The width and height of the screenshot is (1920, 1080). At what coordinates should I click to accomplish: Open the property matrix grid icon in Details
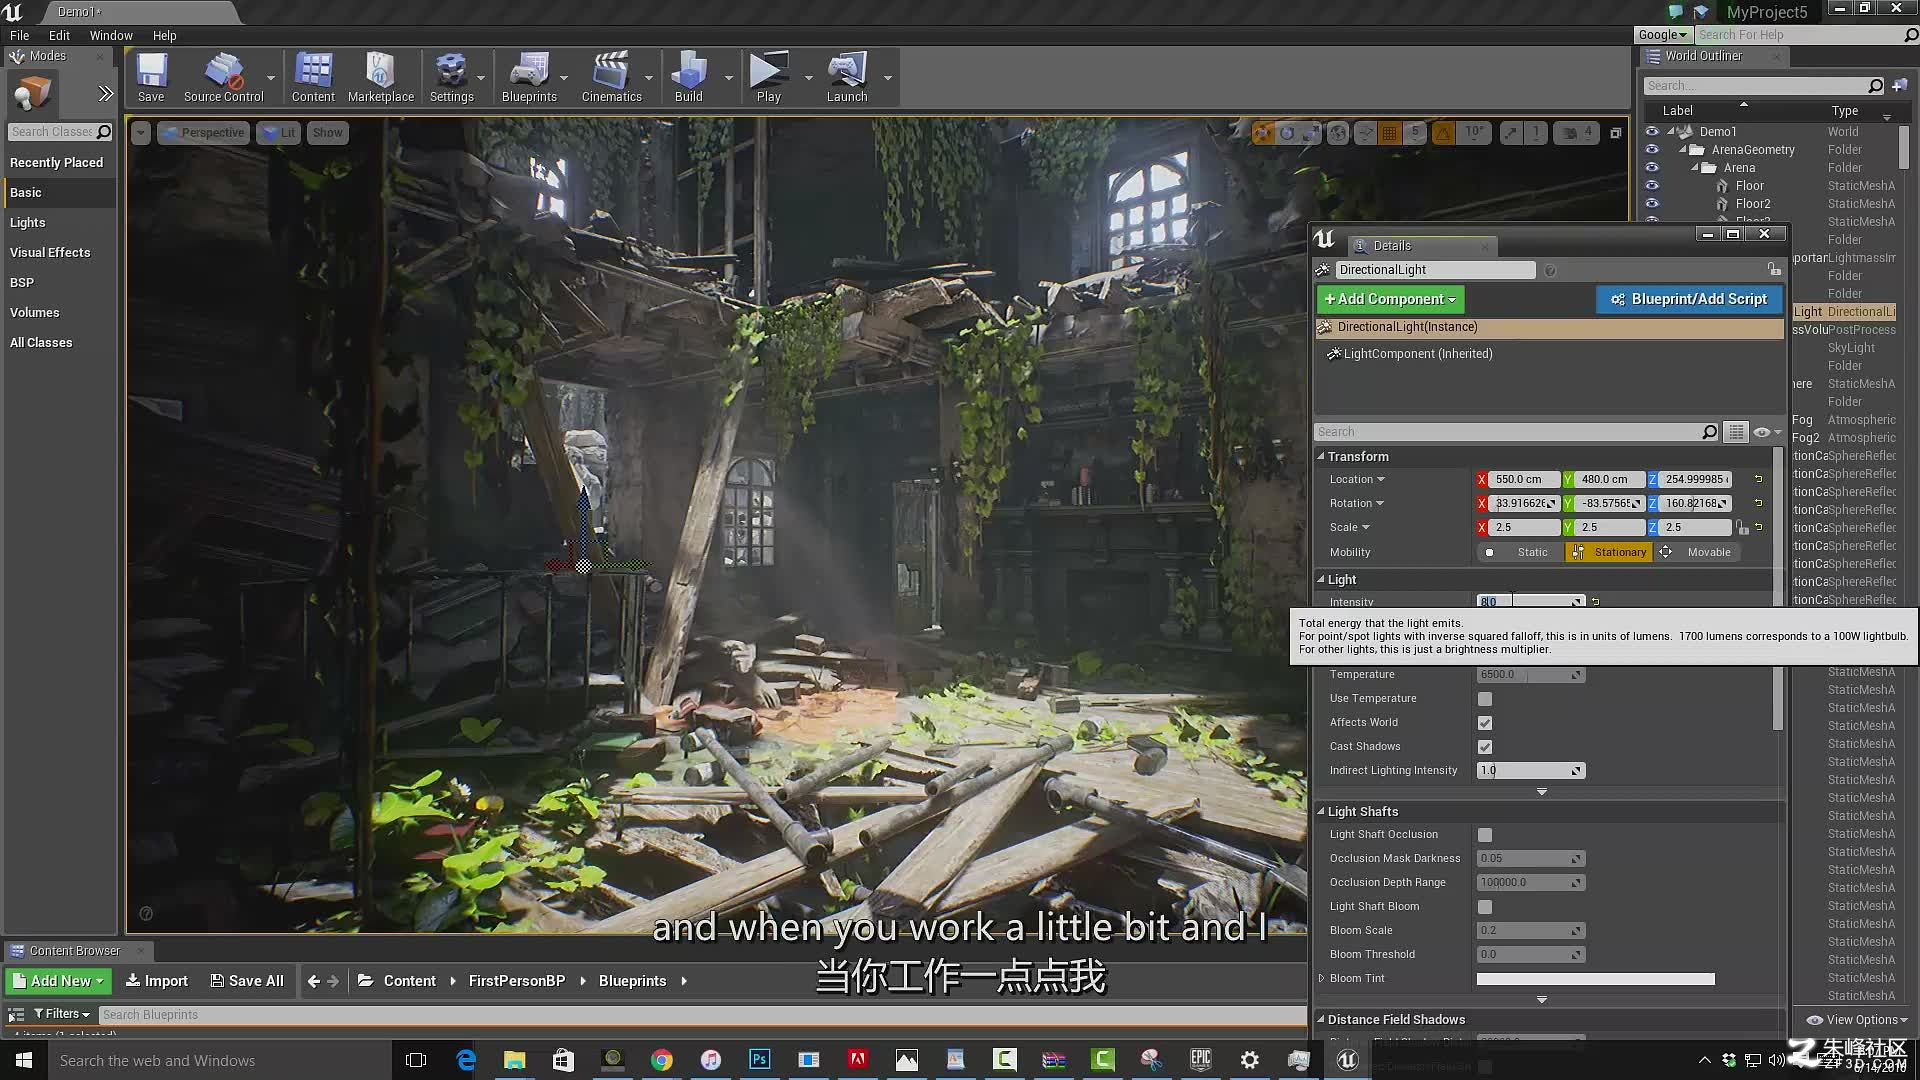1736,432
